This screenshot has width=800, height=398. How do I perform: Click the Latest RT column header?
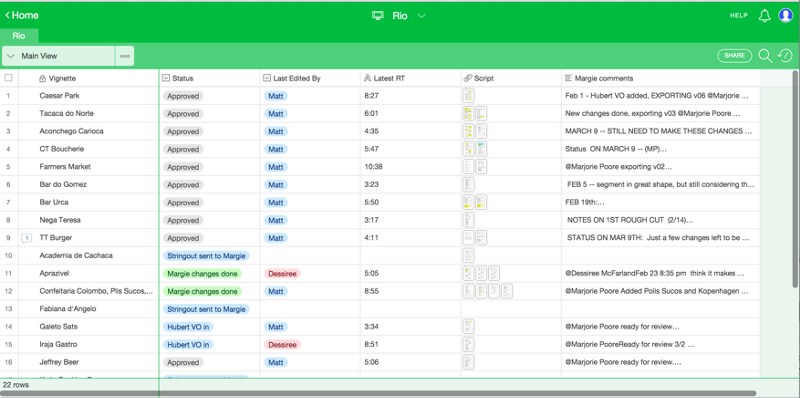[411, 78]
